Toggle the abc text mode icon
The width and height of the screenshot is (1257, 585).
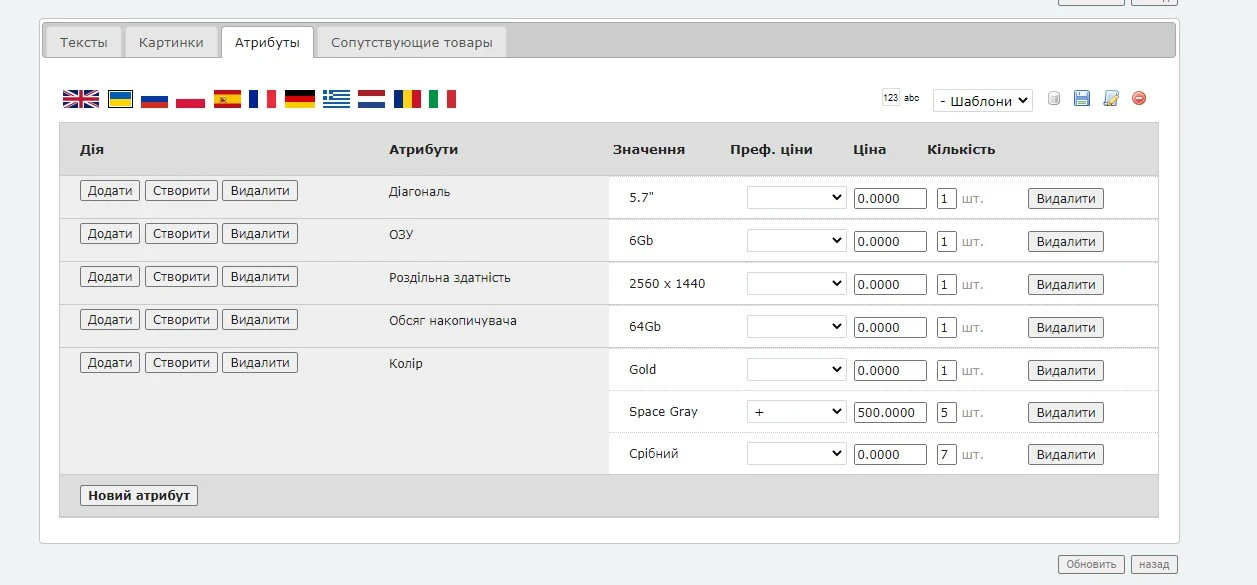[x=911, y=98]
